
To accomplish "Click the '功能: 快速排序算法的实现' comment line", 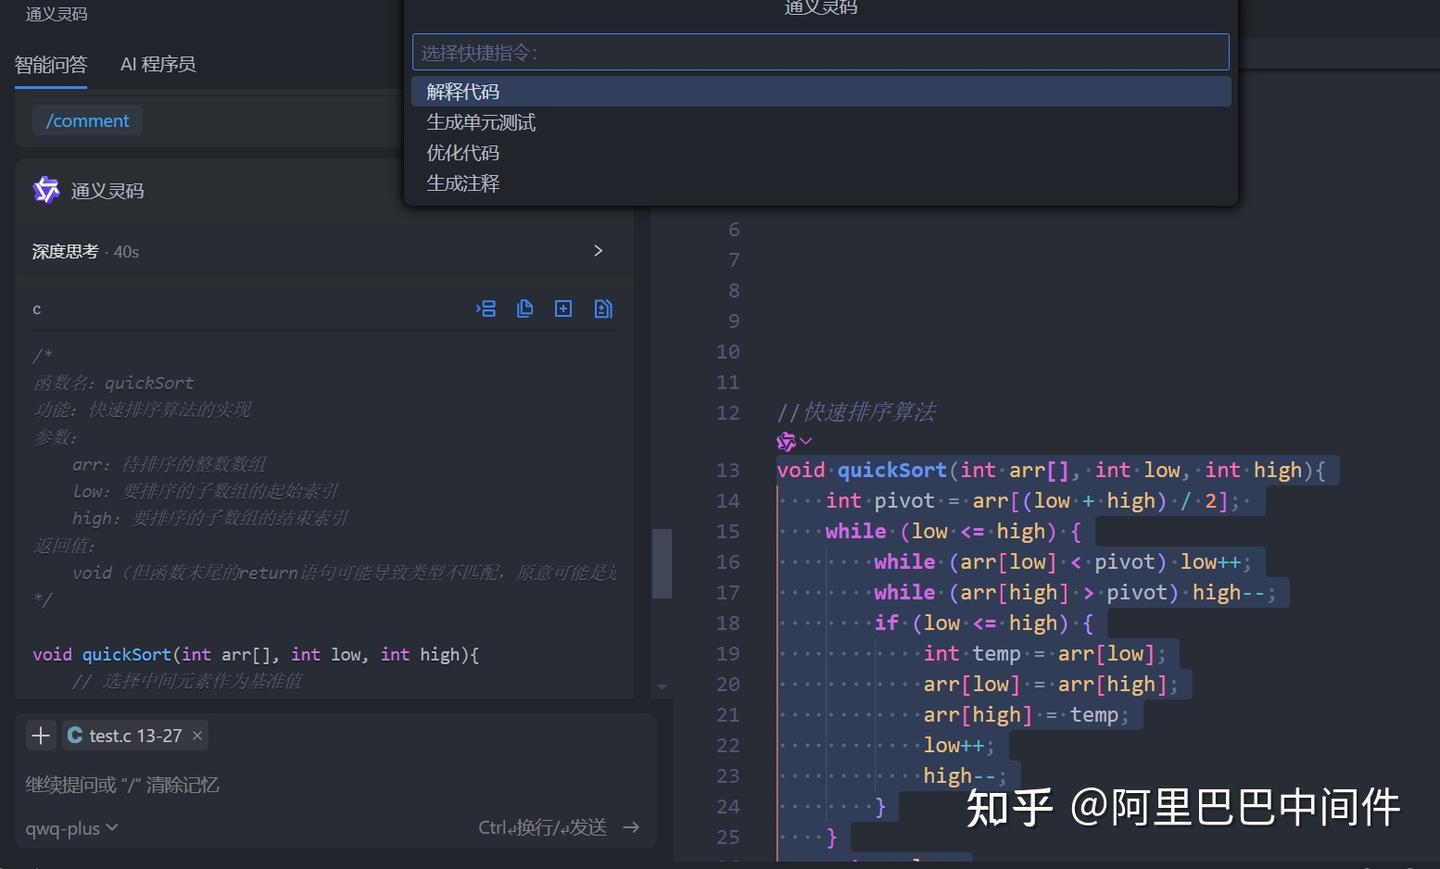I will (141, 410).
